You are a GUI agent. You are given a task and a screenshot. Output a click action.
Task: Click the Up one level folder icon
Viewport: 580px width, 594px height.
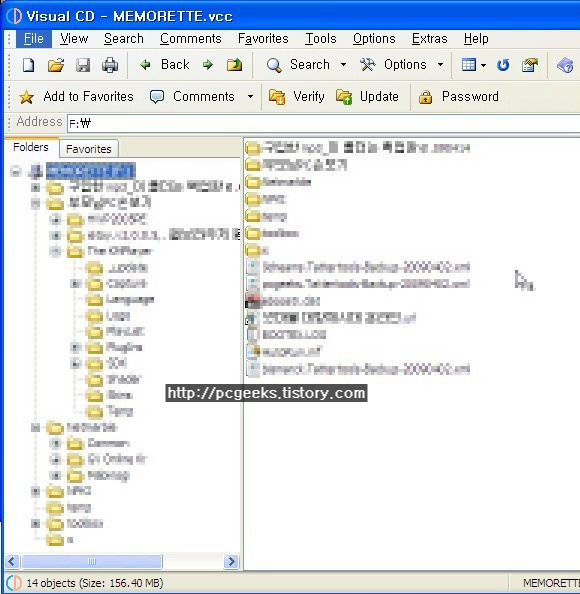(x=235, y=65)
